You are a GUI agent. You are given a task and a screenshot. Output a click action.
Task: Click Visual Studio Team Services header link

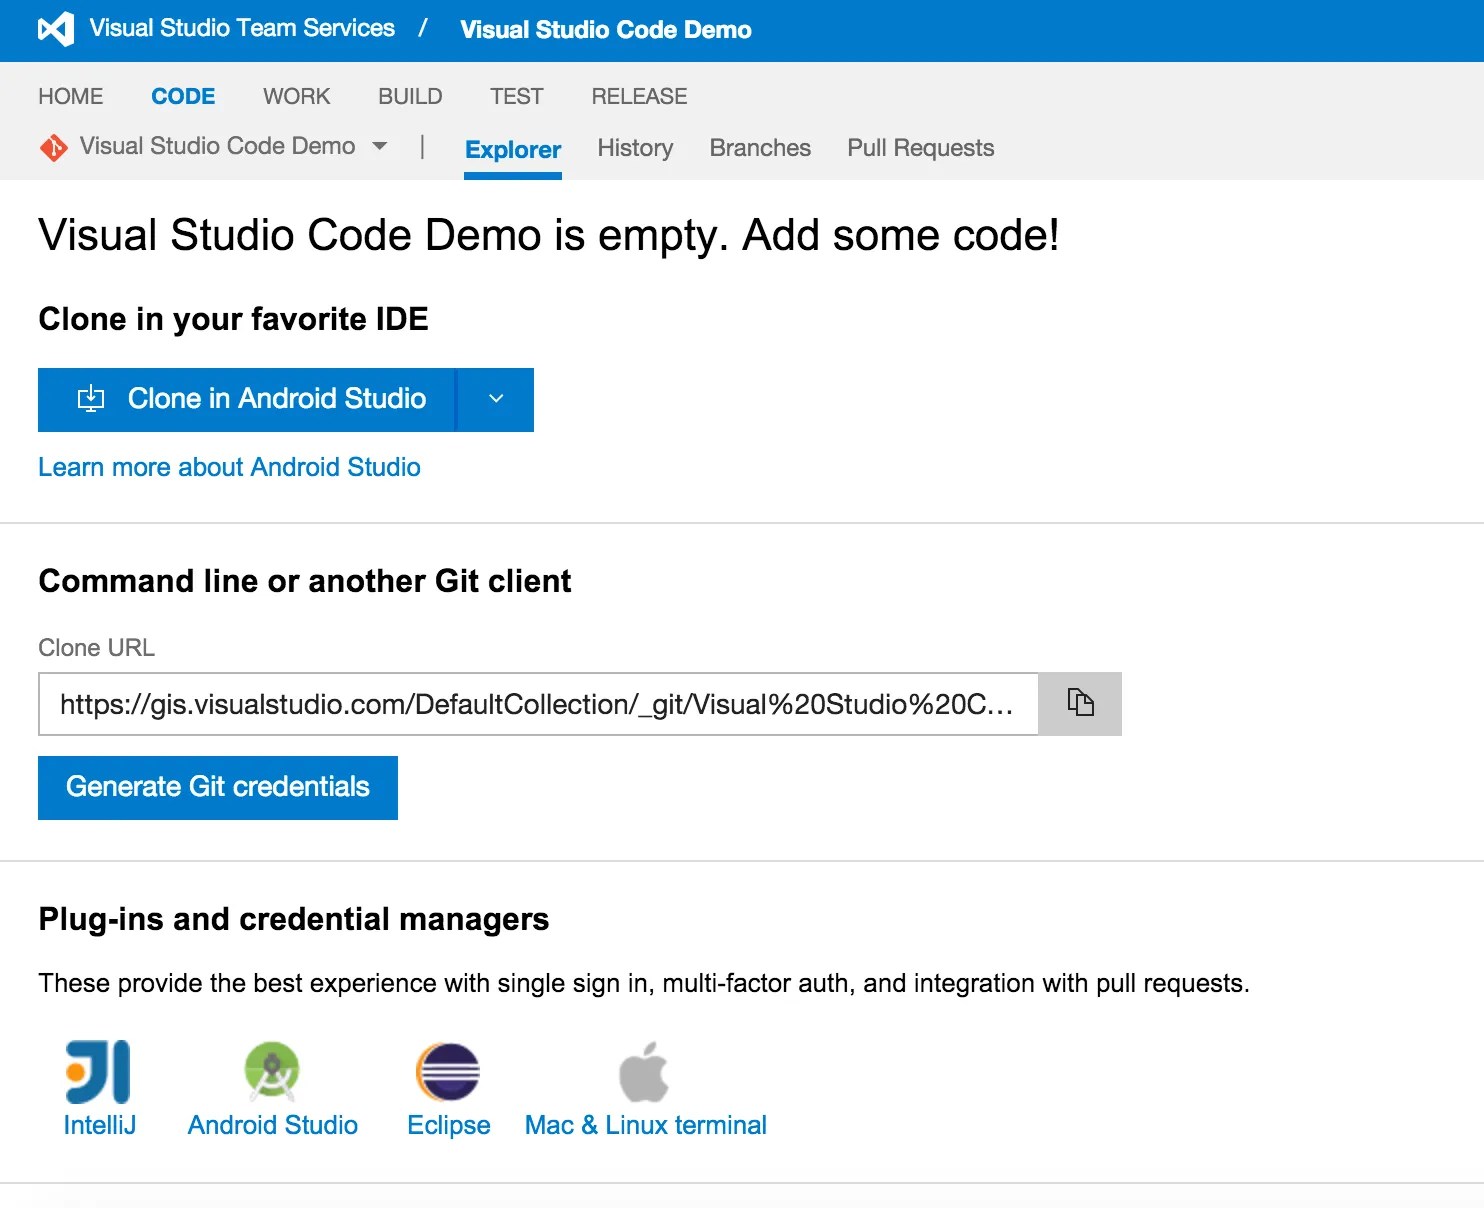point(242,28)
